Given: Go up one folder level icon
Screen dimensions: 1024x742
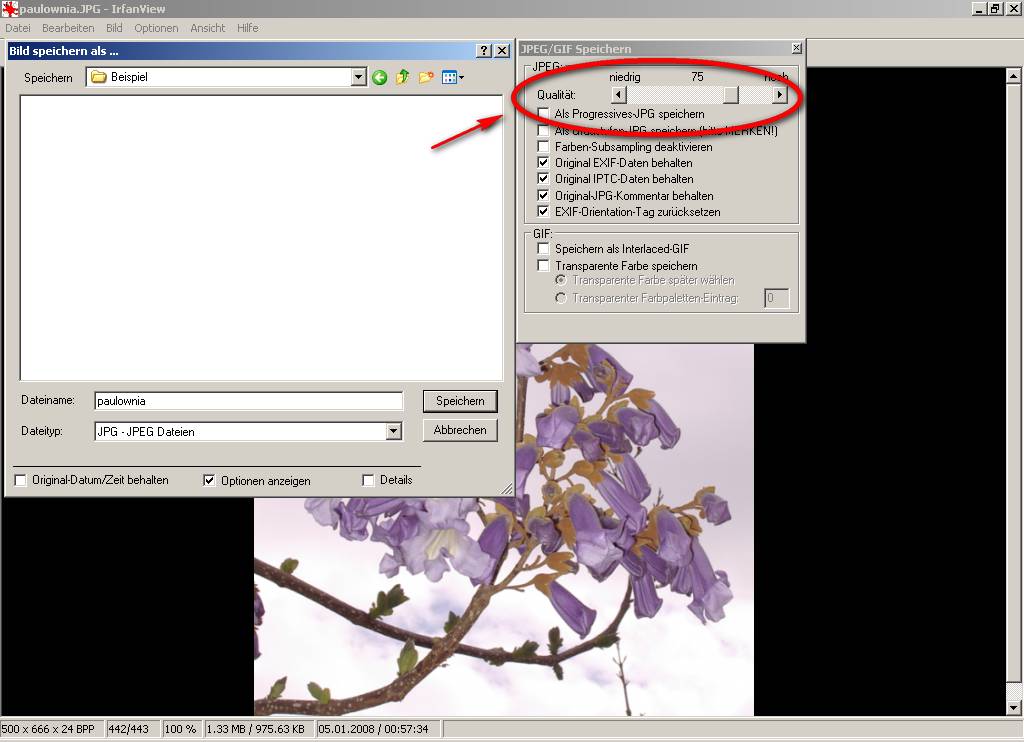Looking at the screenshot, I should [403, 77].
